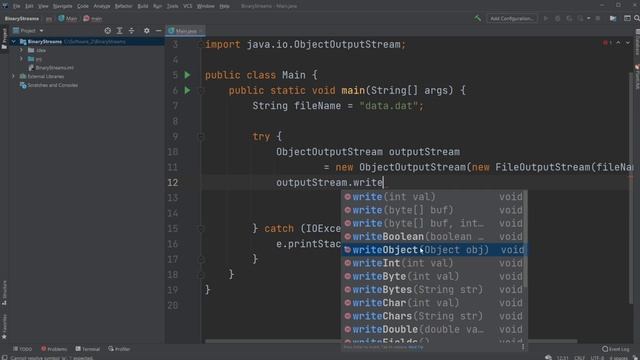Screen dimensions: 640x360
Task: Open the Terminal tool window
Action: (x=88, y=349)
